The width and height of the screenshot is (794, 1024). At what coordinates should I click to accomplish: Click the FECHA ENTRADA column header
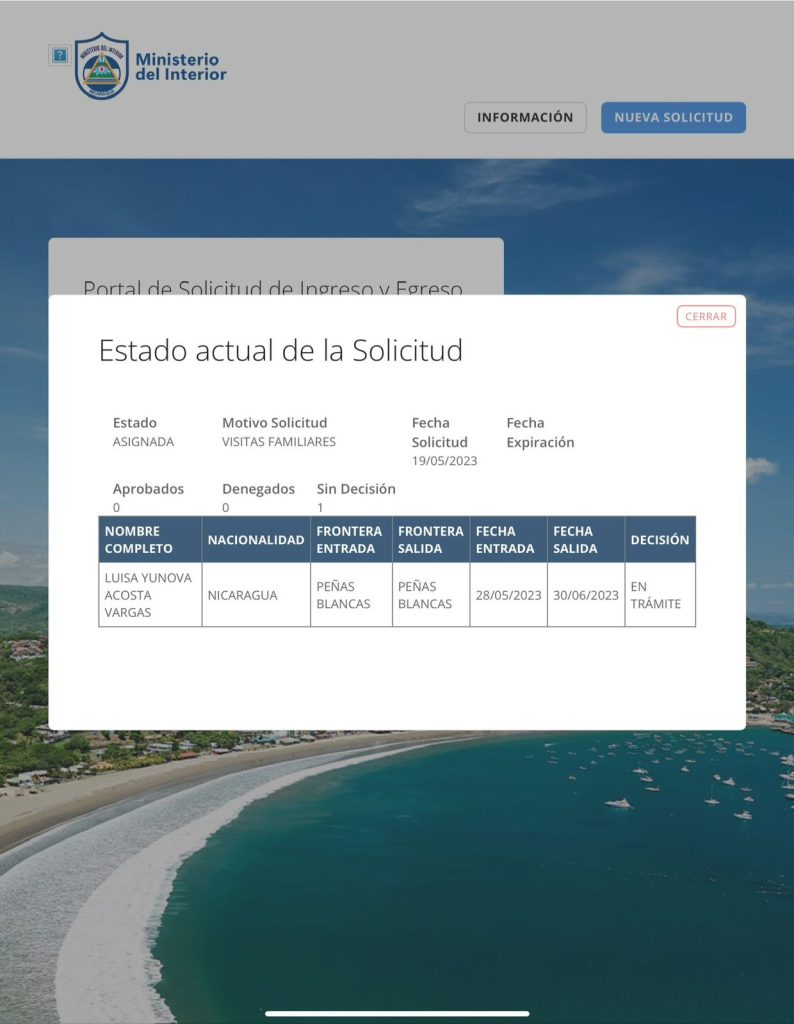pyautogui.click(x=509, y=539)
